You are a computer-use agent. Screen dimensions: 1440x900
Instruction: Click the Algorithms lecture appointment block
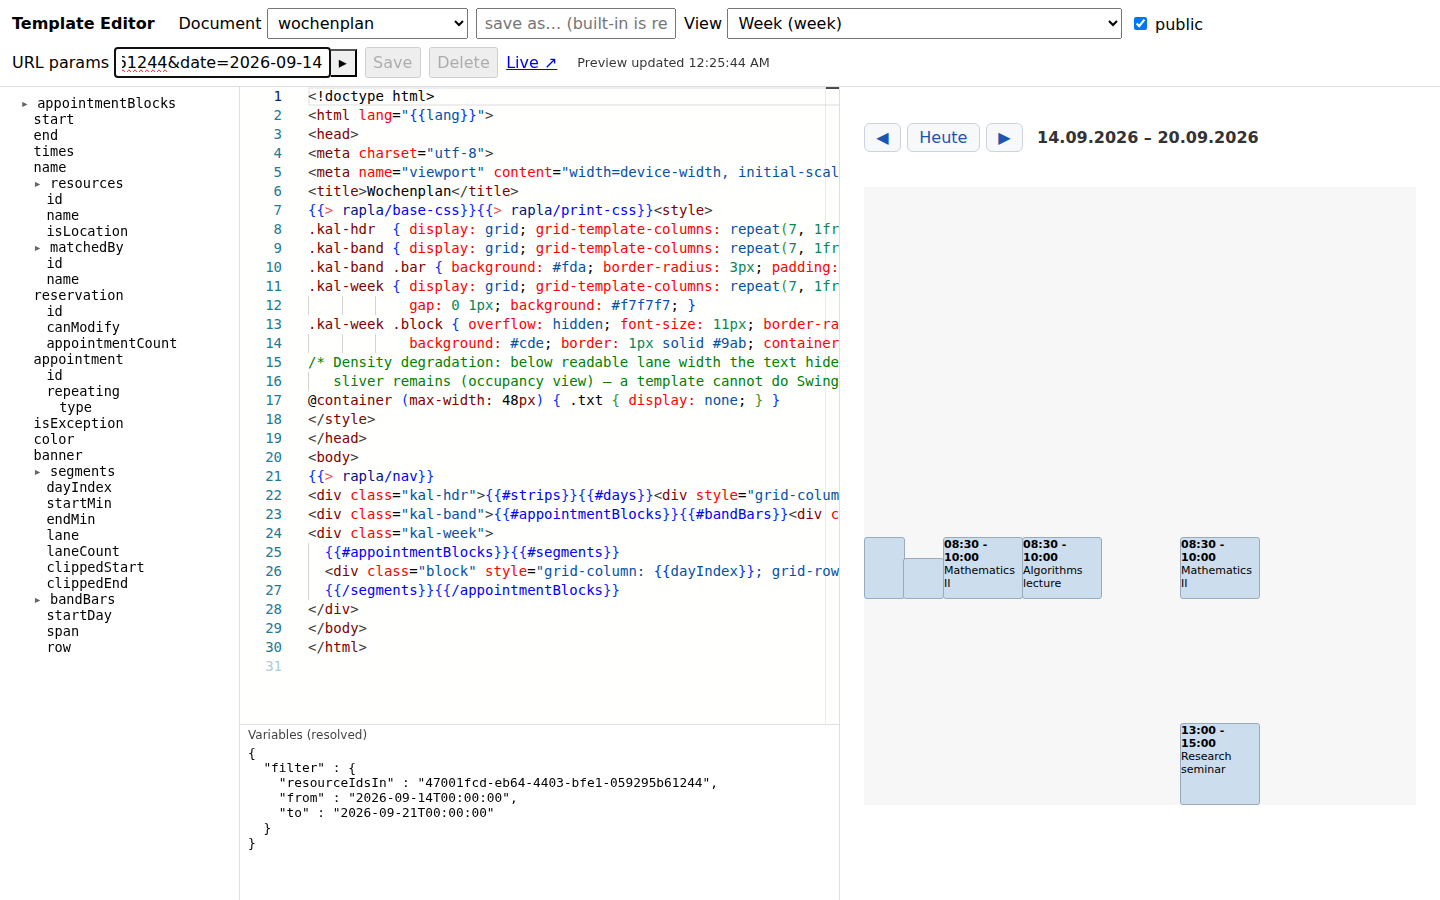coord(1061,568)
